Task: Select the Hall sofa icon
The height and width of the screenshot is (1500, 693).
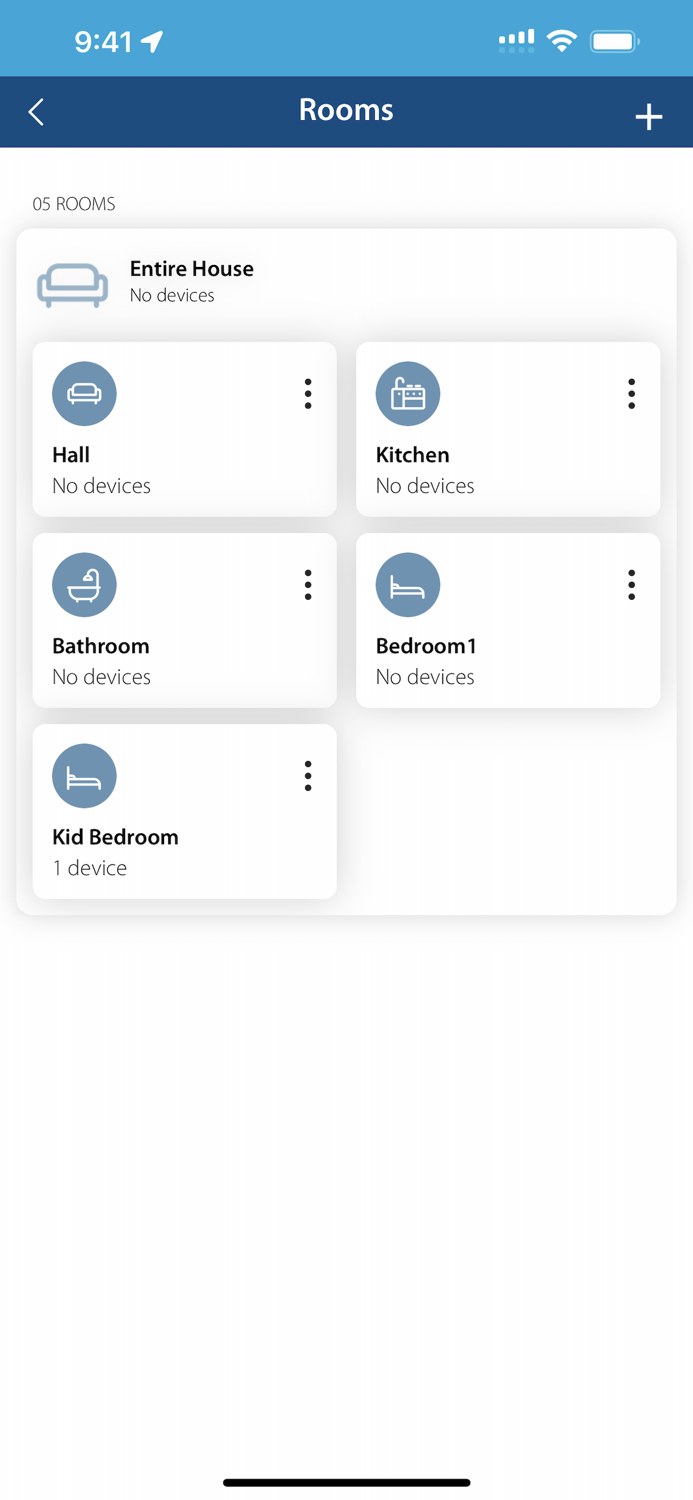Action: [x=84, y=393]
